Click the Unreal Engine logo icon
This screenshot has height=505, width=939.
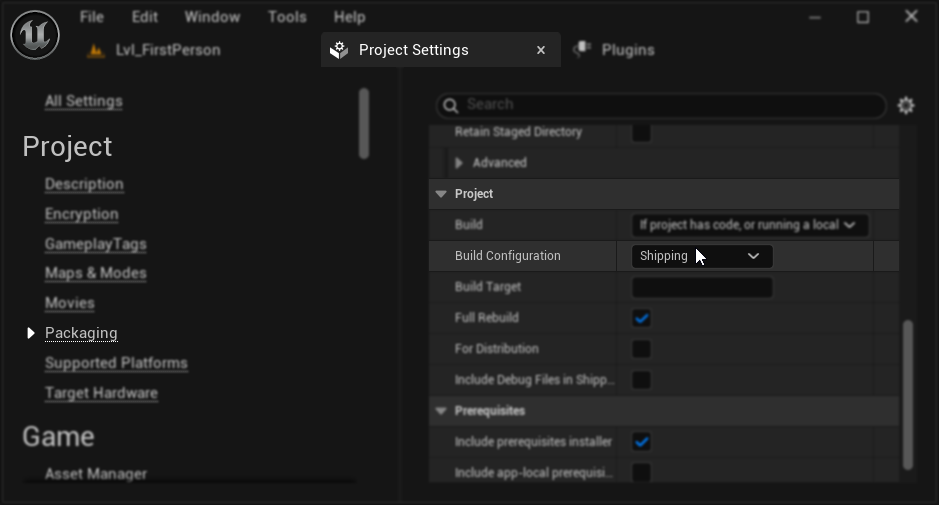[35, 35]
